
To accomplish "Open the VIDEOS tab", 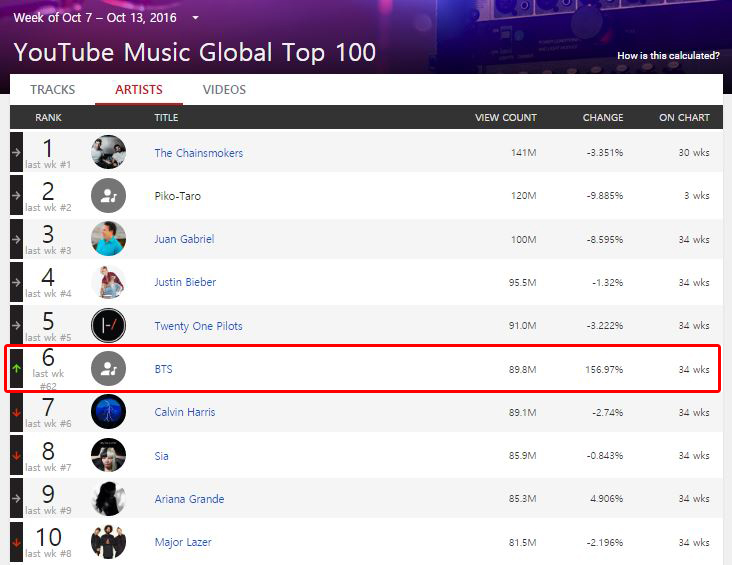I will coord(224,89).
